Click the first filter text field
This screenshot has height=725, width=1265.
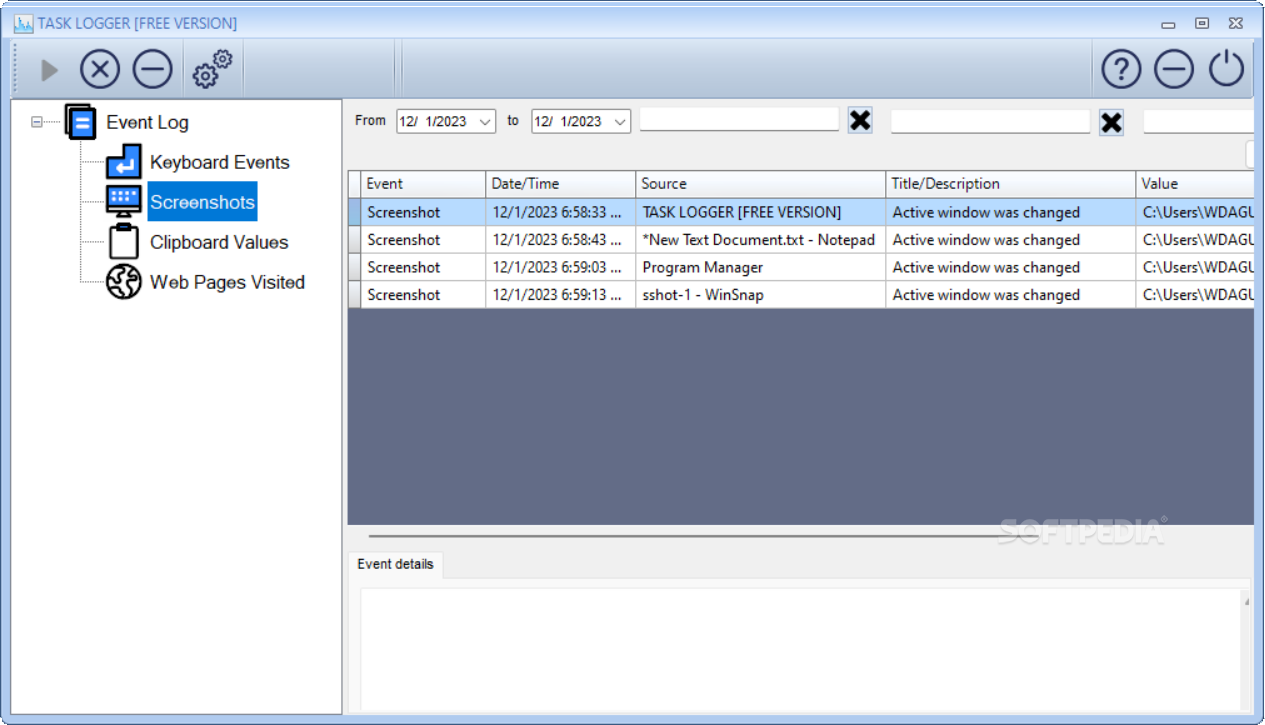point(739,120)
